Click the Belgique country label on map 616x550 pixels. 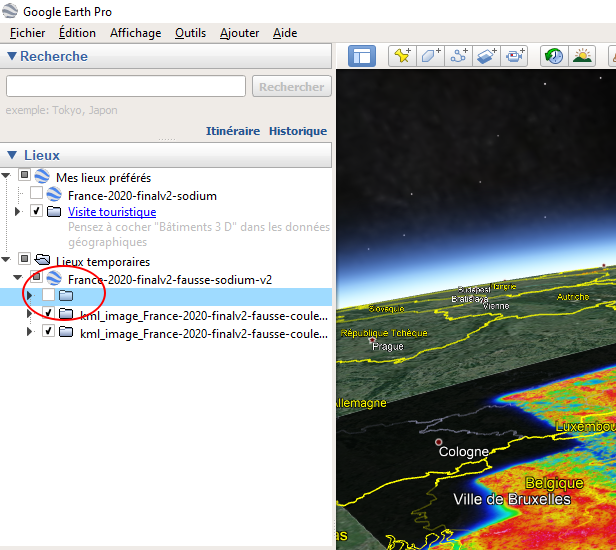(554, 483)
